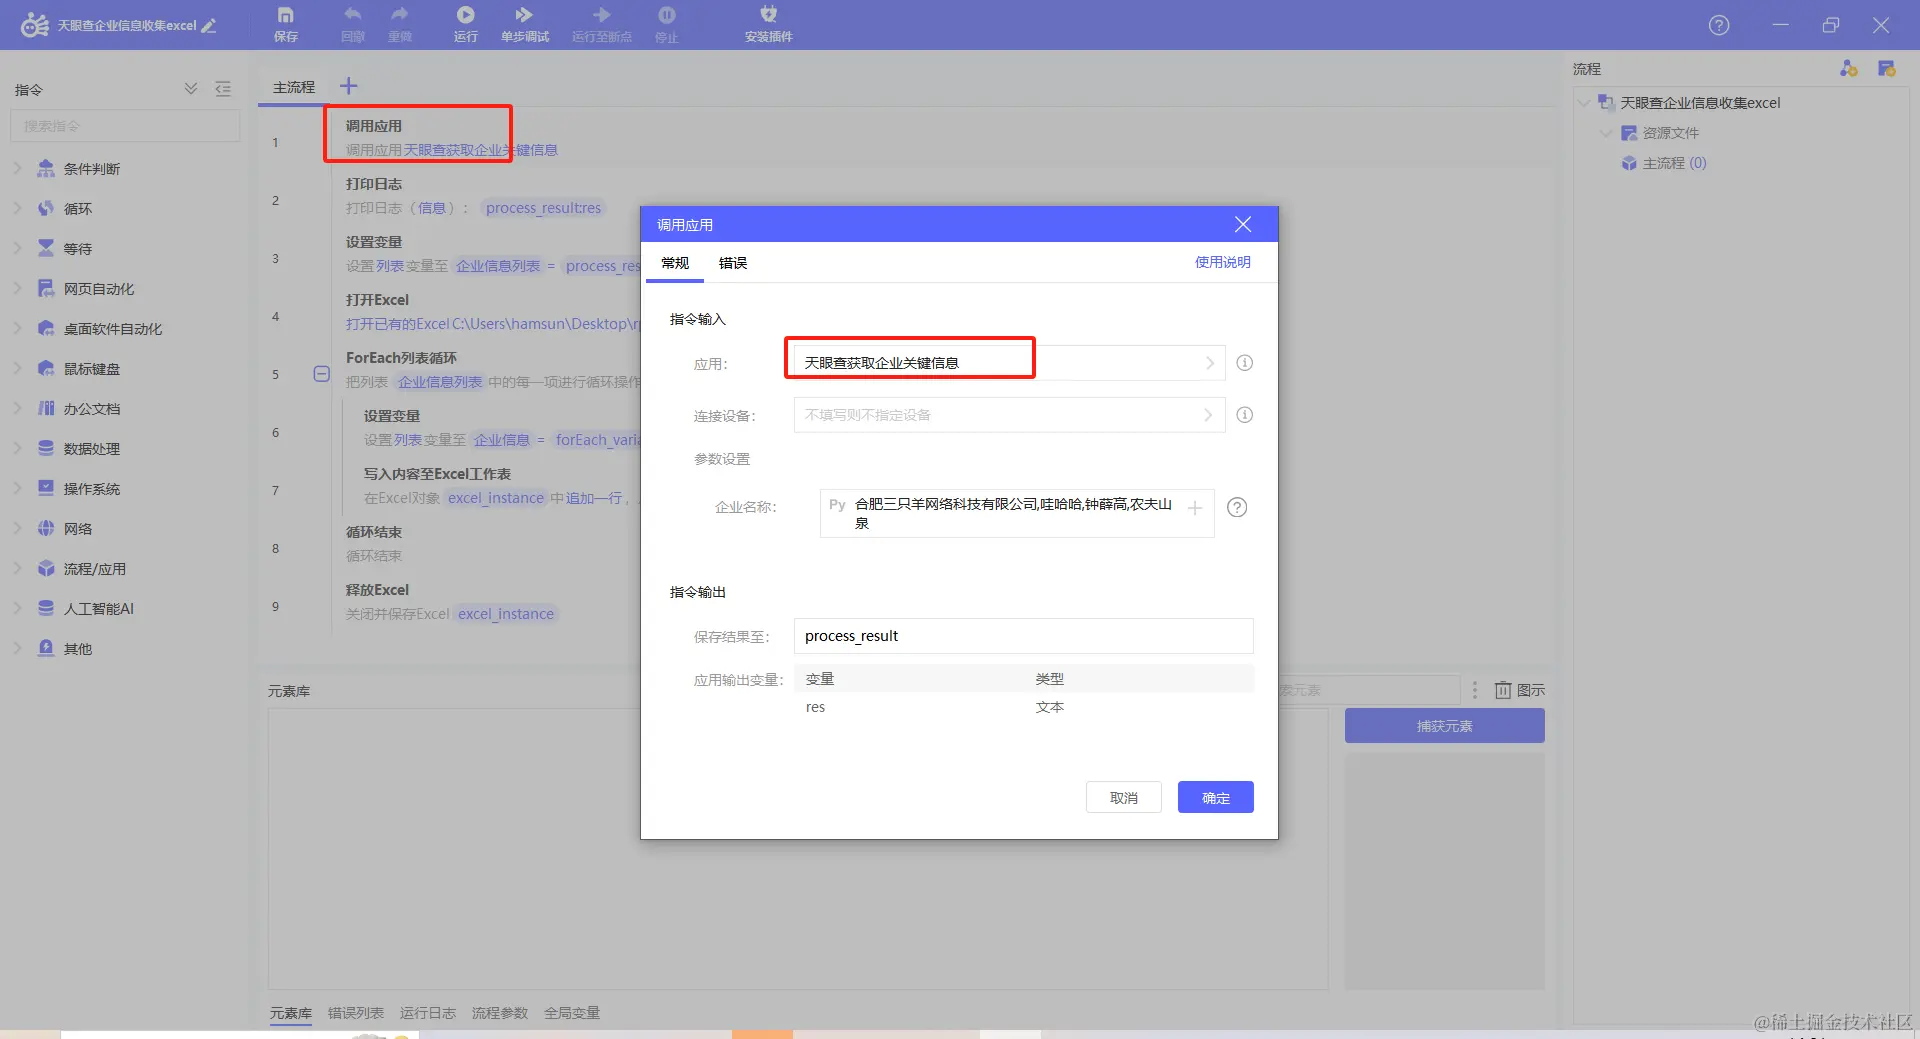The width and height of the screenshot is (1920, 1039).
Task: Click the pencil icon to rename the project
Action: tap(209, 26)
